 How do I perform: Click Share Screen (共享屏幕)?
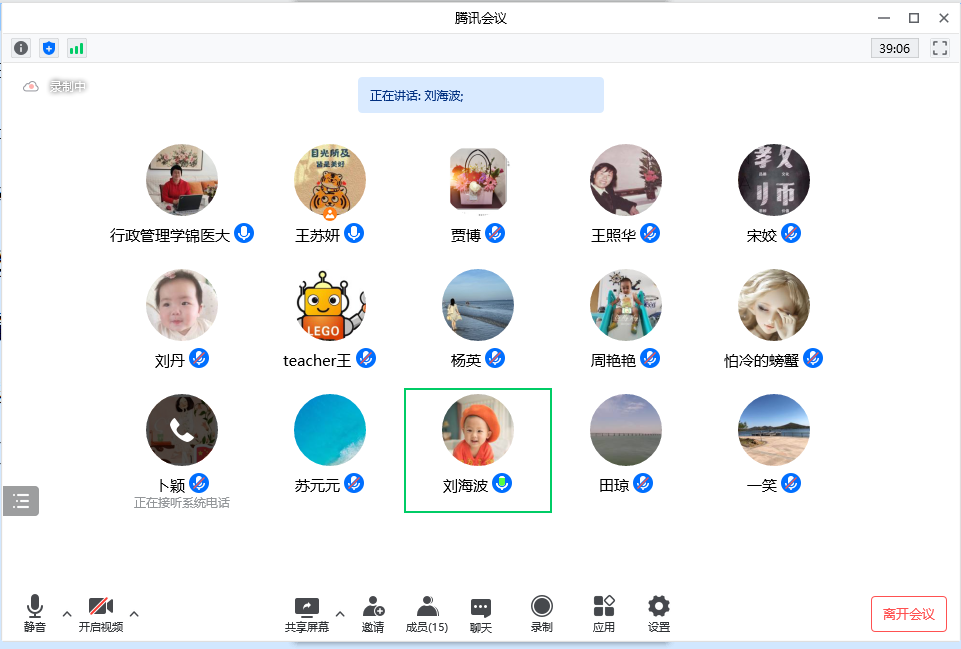[306, 613]
